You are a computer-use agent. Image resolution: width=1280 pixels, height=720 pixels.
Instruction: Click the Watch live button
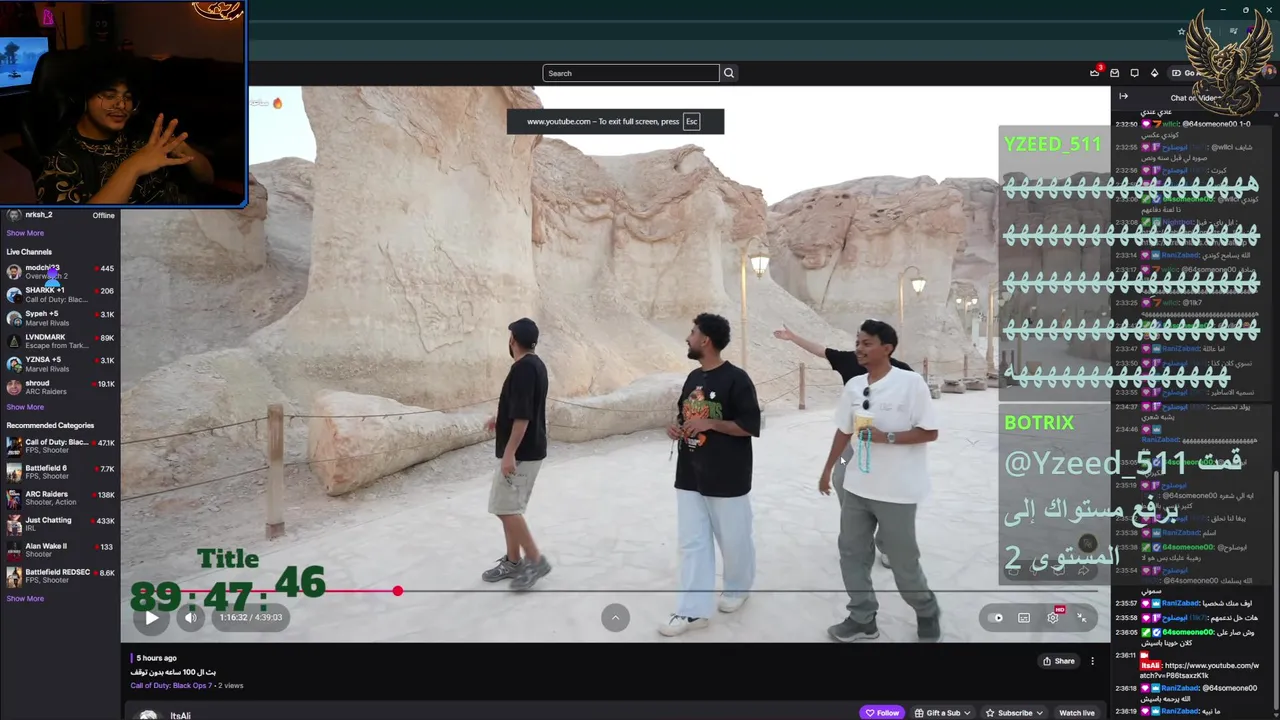tap(1077, 713)
